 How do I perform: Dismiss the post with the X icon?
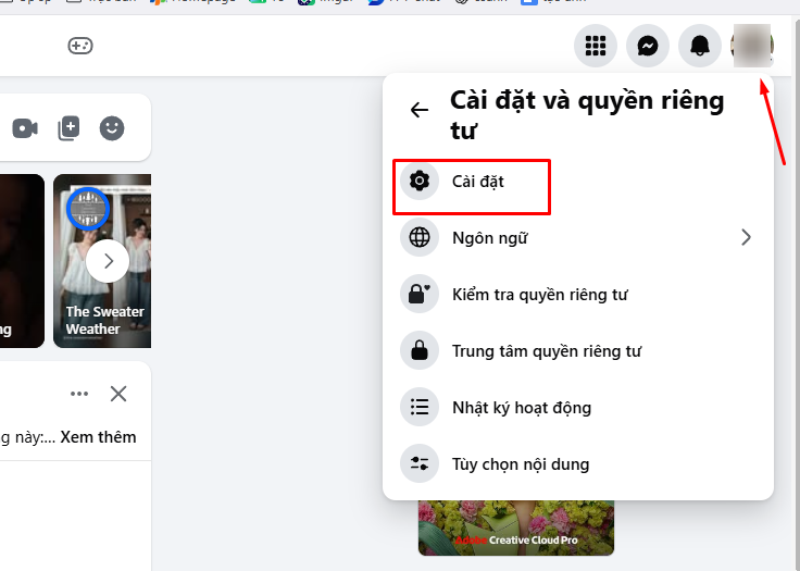coord(118,393)
